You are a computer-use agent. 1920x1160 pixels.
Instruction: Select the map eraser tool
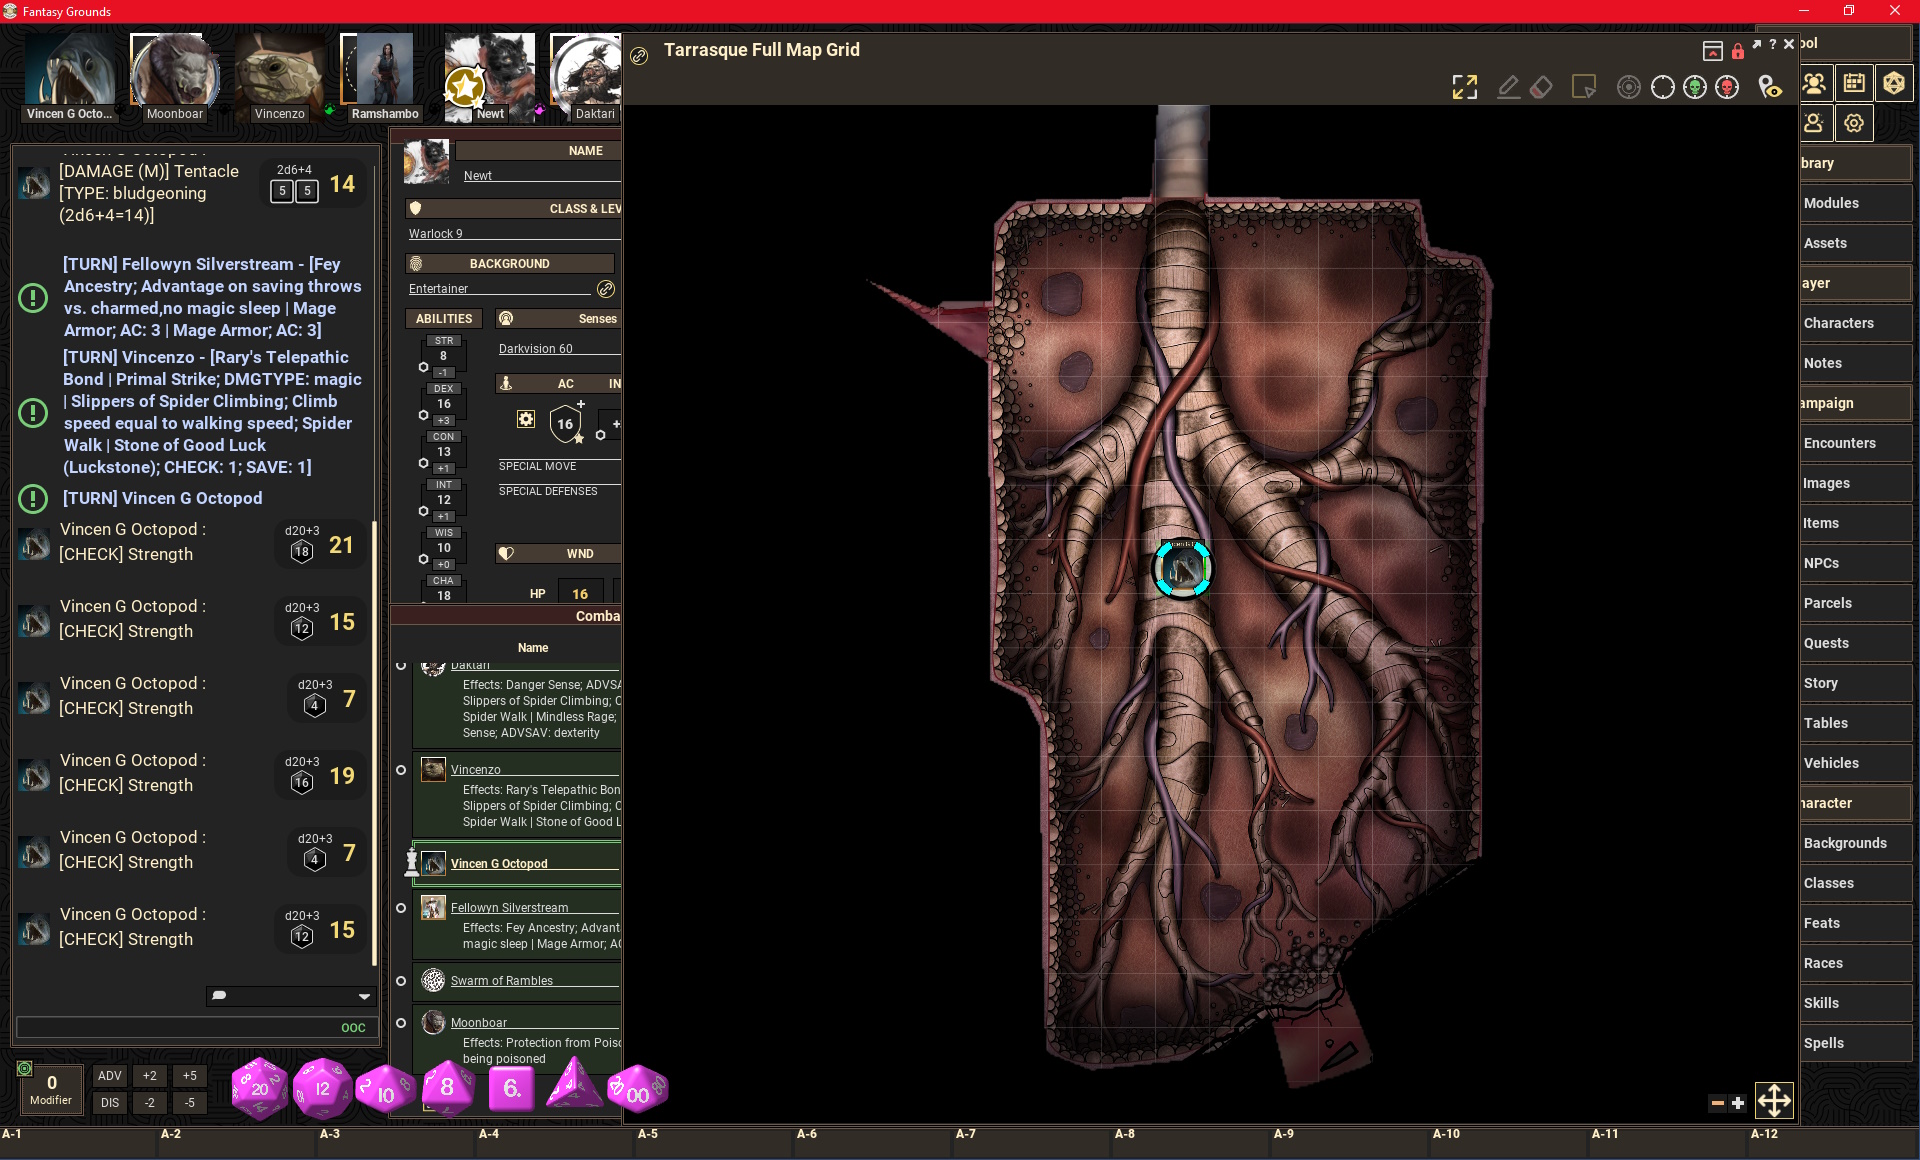(x=1541, y=87)
